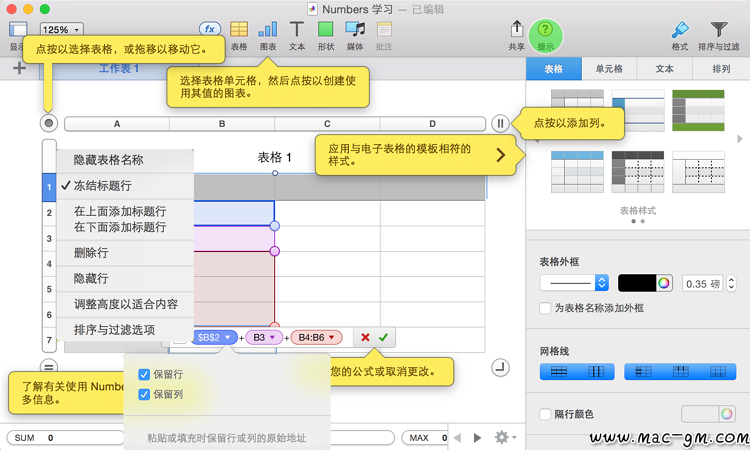
Task: Go to previous status function arrow
Action: [457, 438]
